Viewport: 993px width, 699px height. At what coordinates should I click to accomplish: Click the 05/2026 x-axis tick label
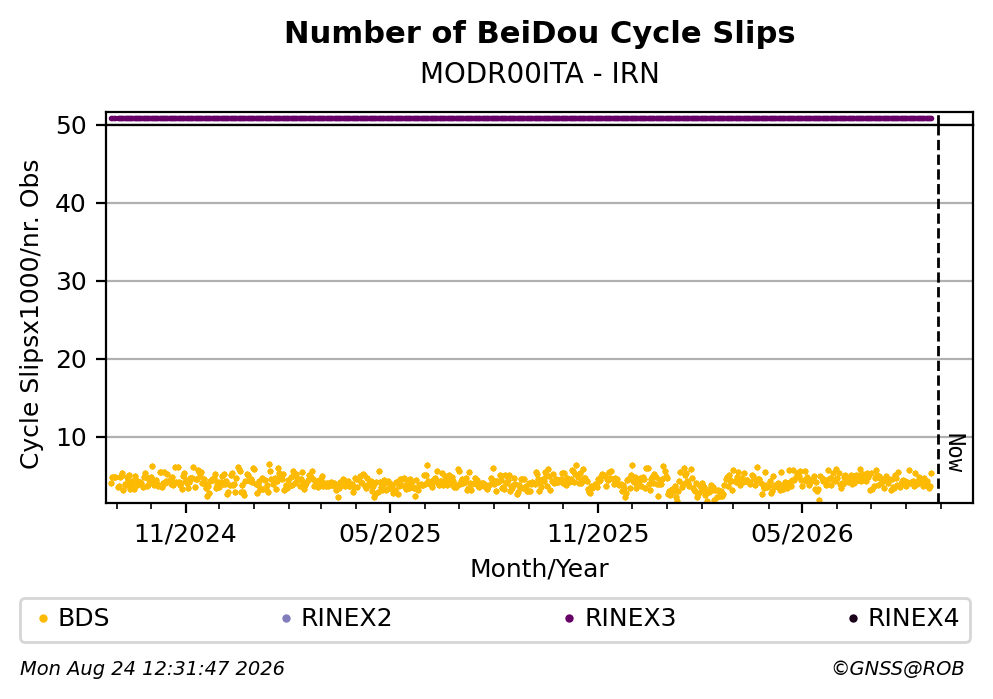pyautogui.click(x=802, y=534)
